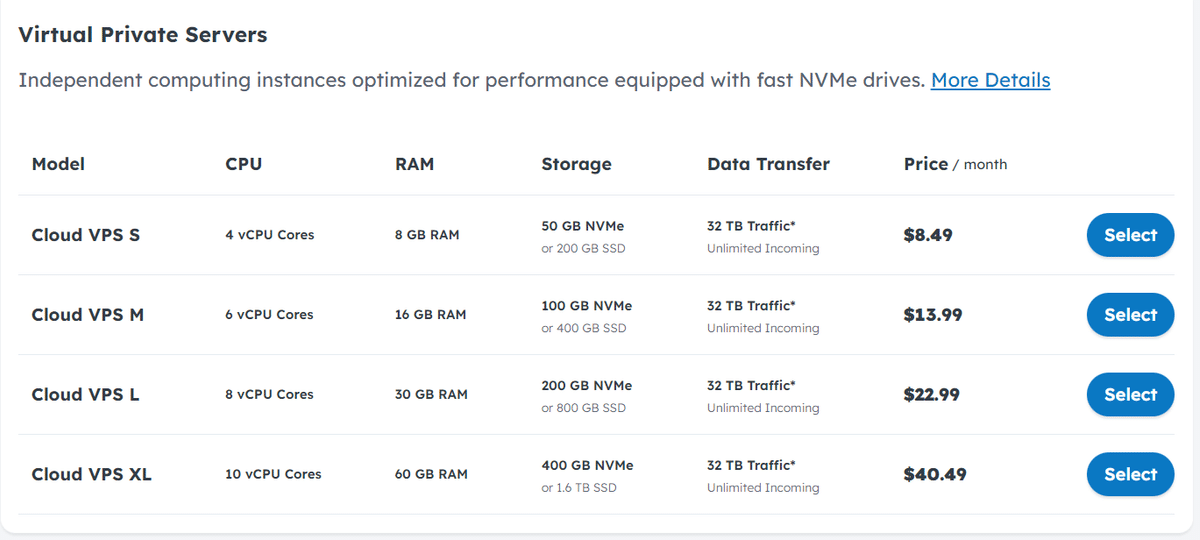
Task: Click the $22.99 price
Action: pyautogui.click(x=932, y=395)
